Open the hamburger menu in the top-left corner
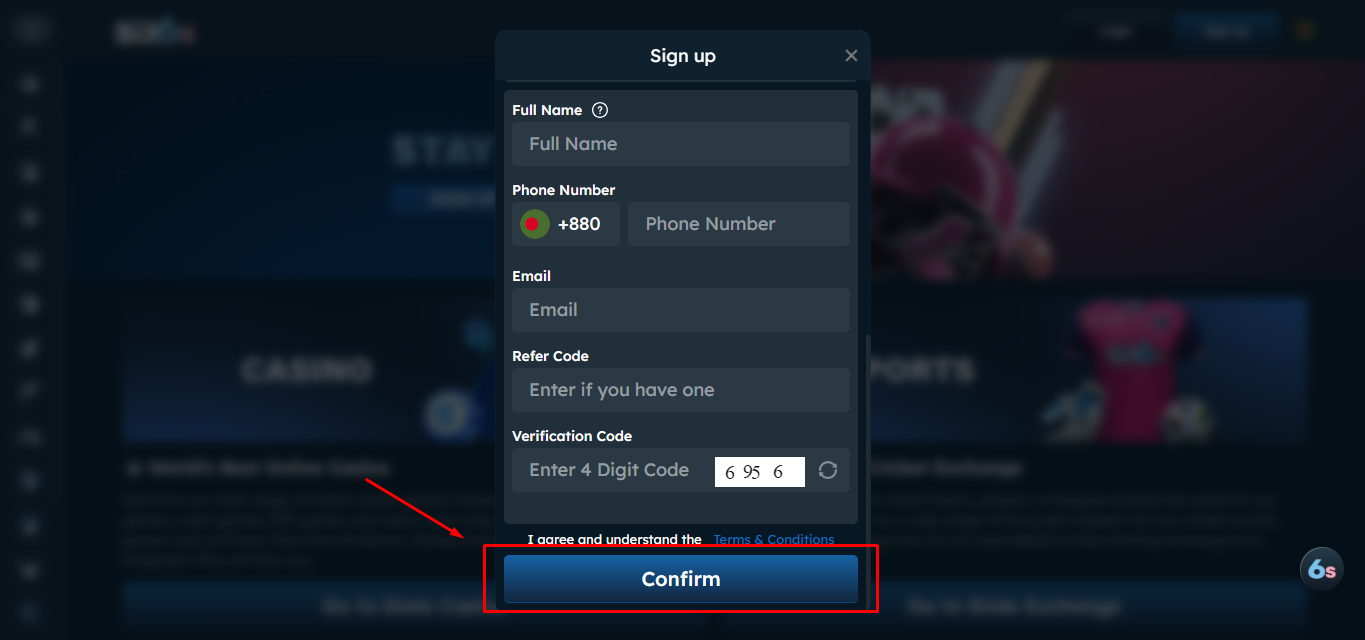 (31, 31)
